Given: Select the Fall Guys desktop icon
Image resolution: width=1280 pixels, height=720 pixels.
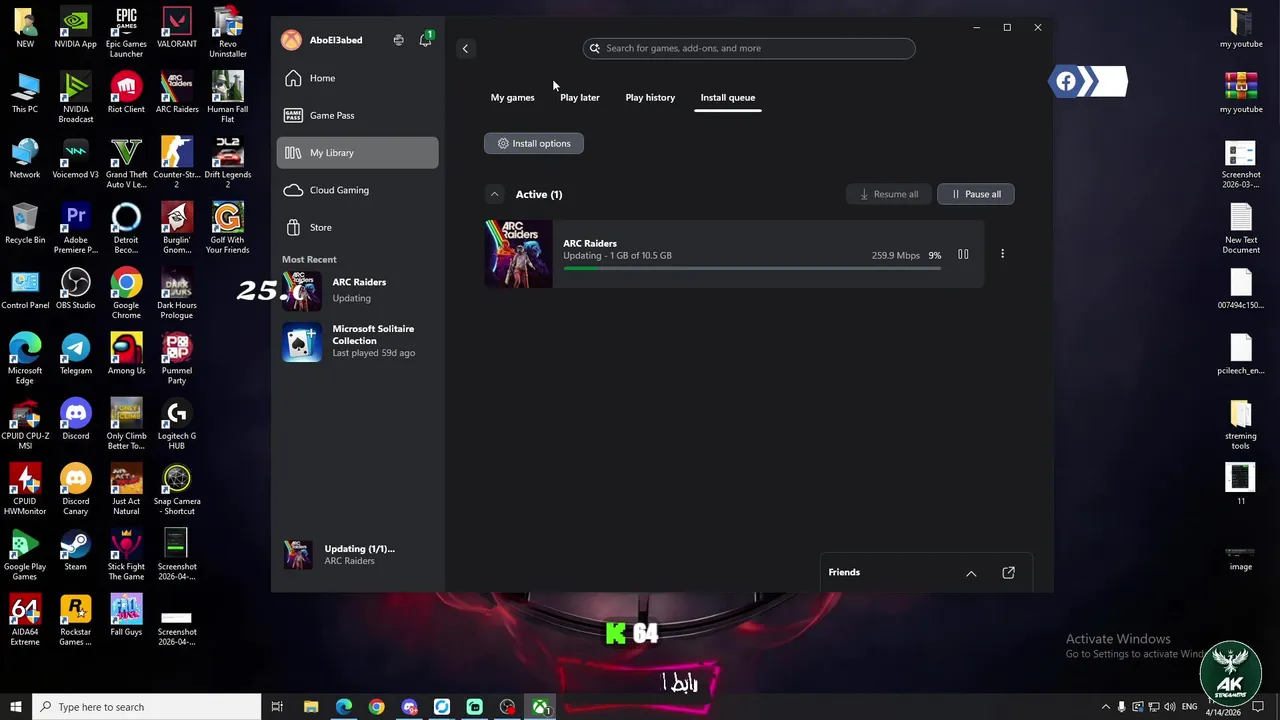Looking at the screenshot, I should [126, 616].
